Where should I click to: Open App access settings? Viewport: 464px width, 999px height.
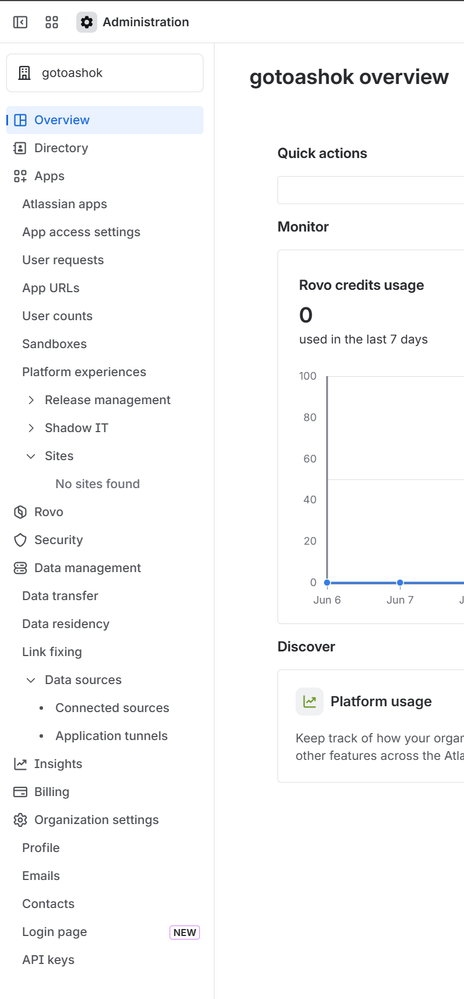pos(81,232)
